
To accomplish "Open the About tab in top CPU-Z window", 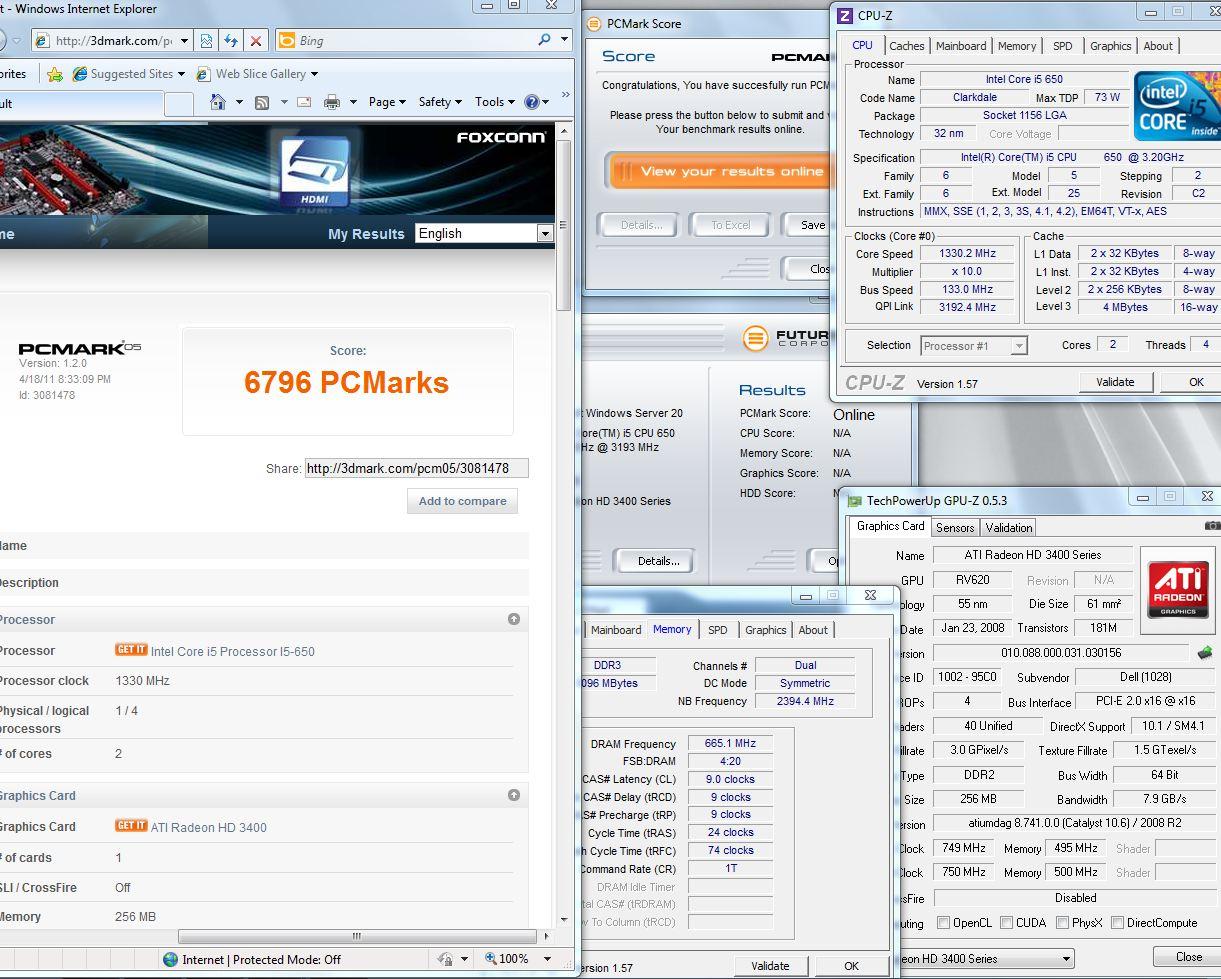I will click(x=1158, y=46).
